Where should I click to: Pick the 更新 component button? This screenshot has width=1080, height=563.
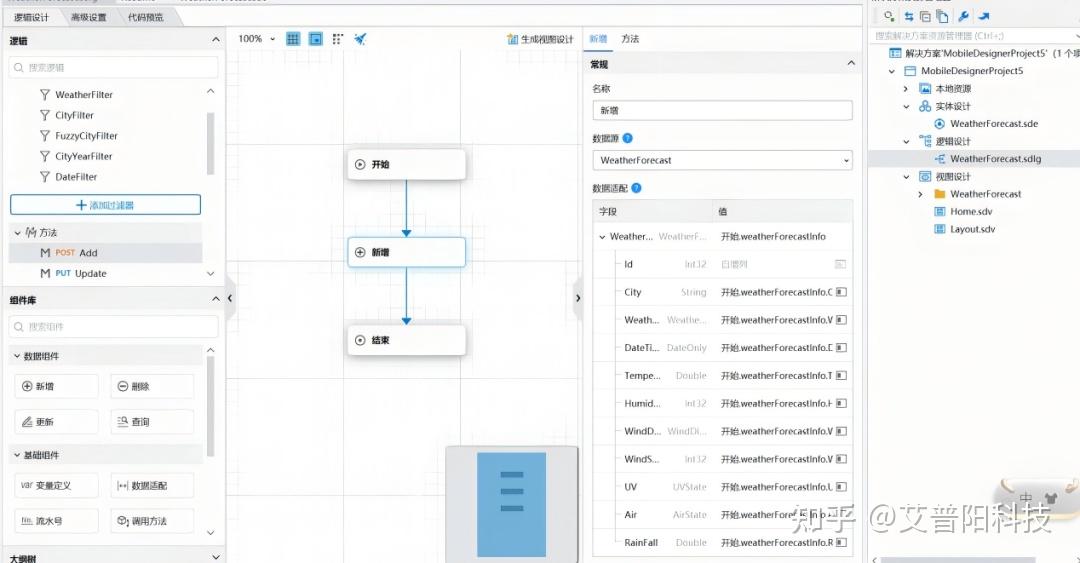(56, 422)
